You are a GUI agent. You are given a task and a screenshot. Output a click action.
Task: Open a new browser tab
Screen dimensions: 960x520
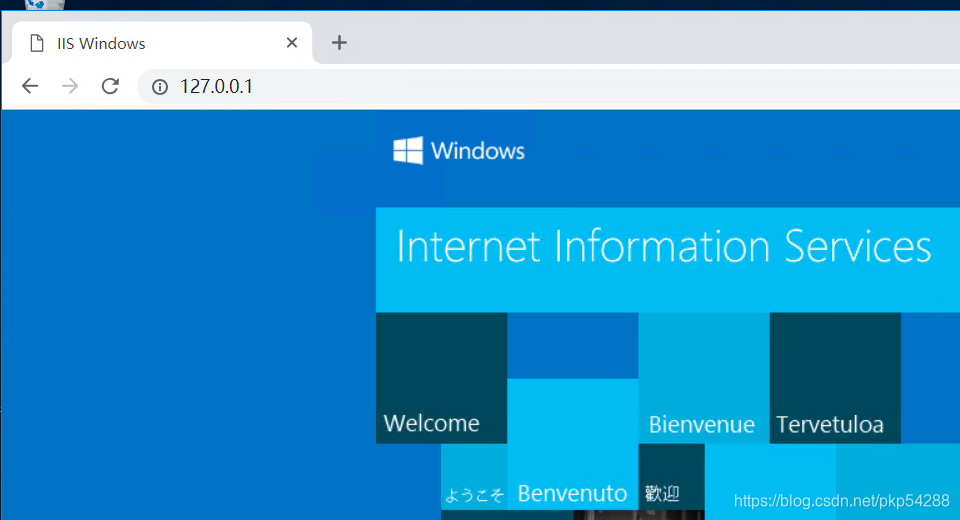tap(339, 43)
